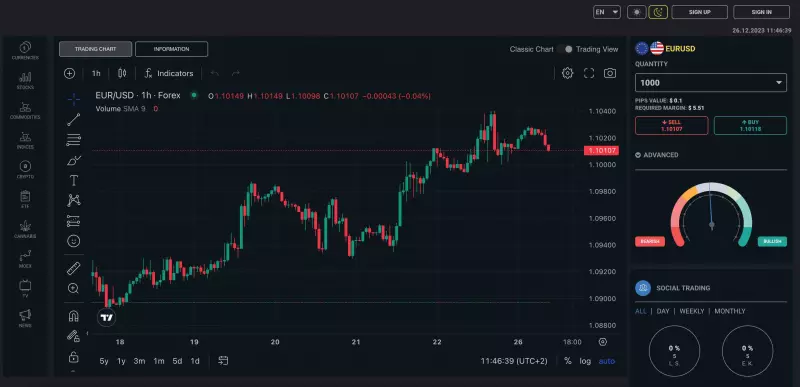Undo the last chart action

[215, 73]
